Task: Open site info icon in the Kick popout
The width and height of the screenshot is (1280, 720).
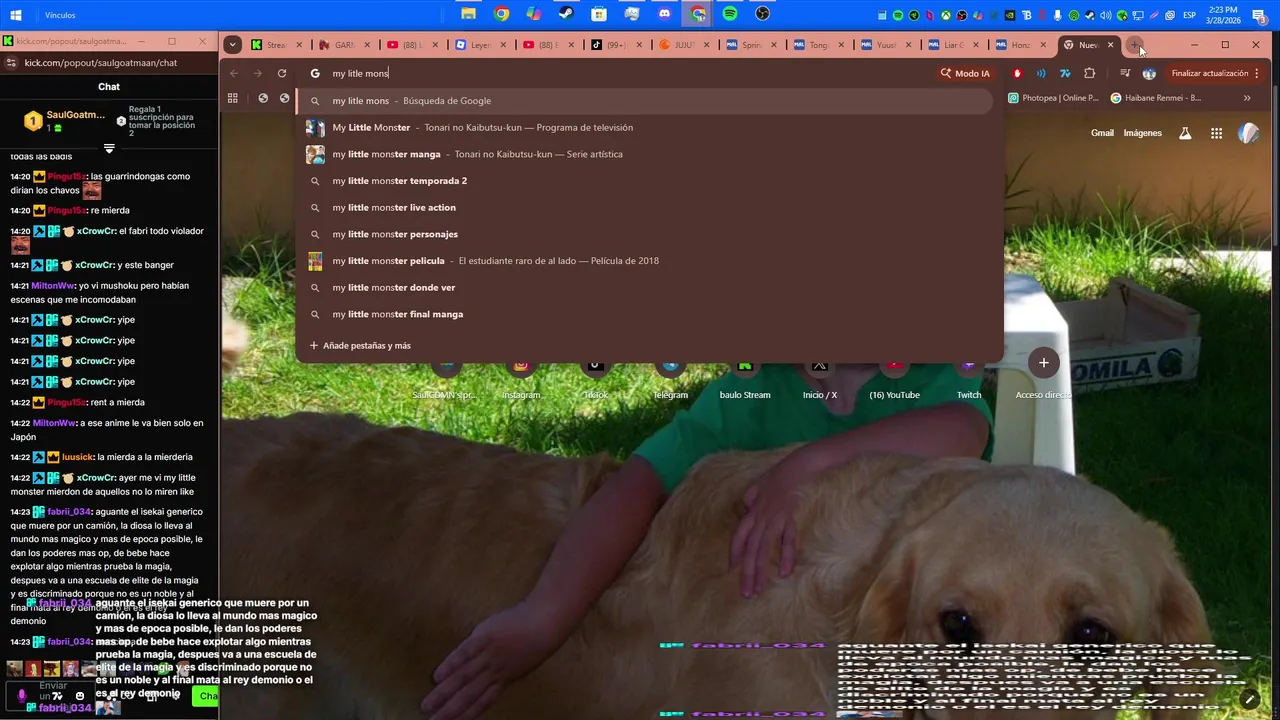Action: [x=10, y=62]
